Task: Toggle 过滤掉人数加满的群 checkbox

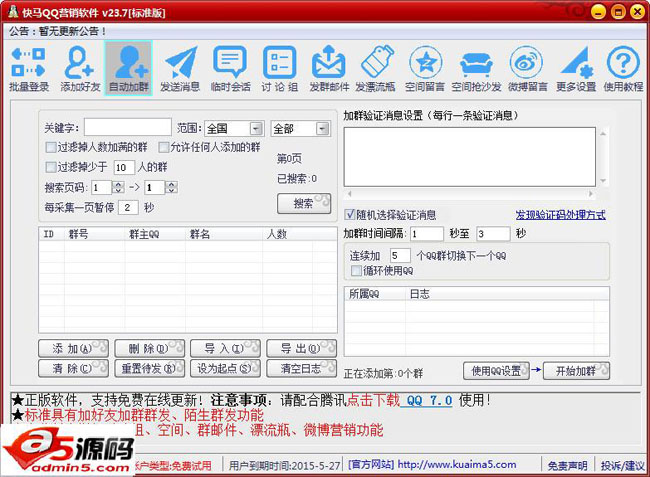Action: 51,147
